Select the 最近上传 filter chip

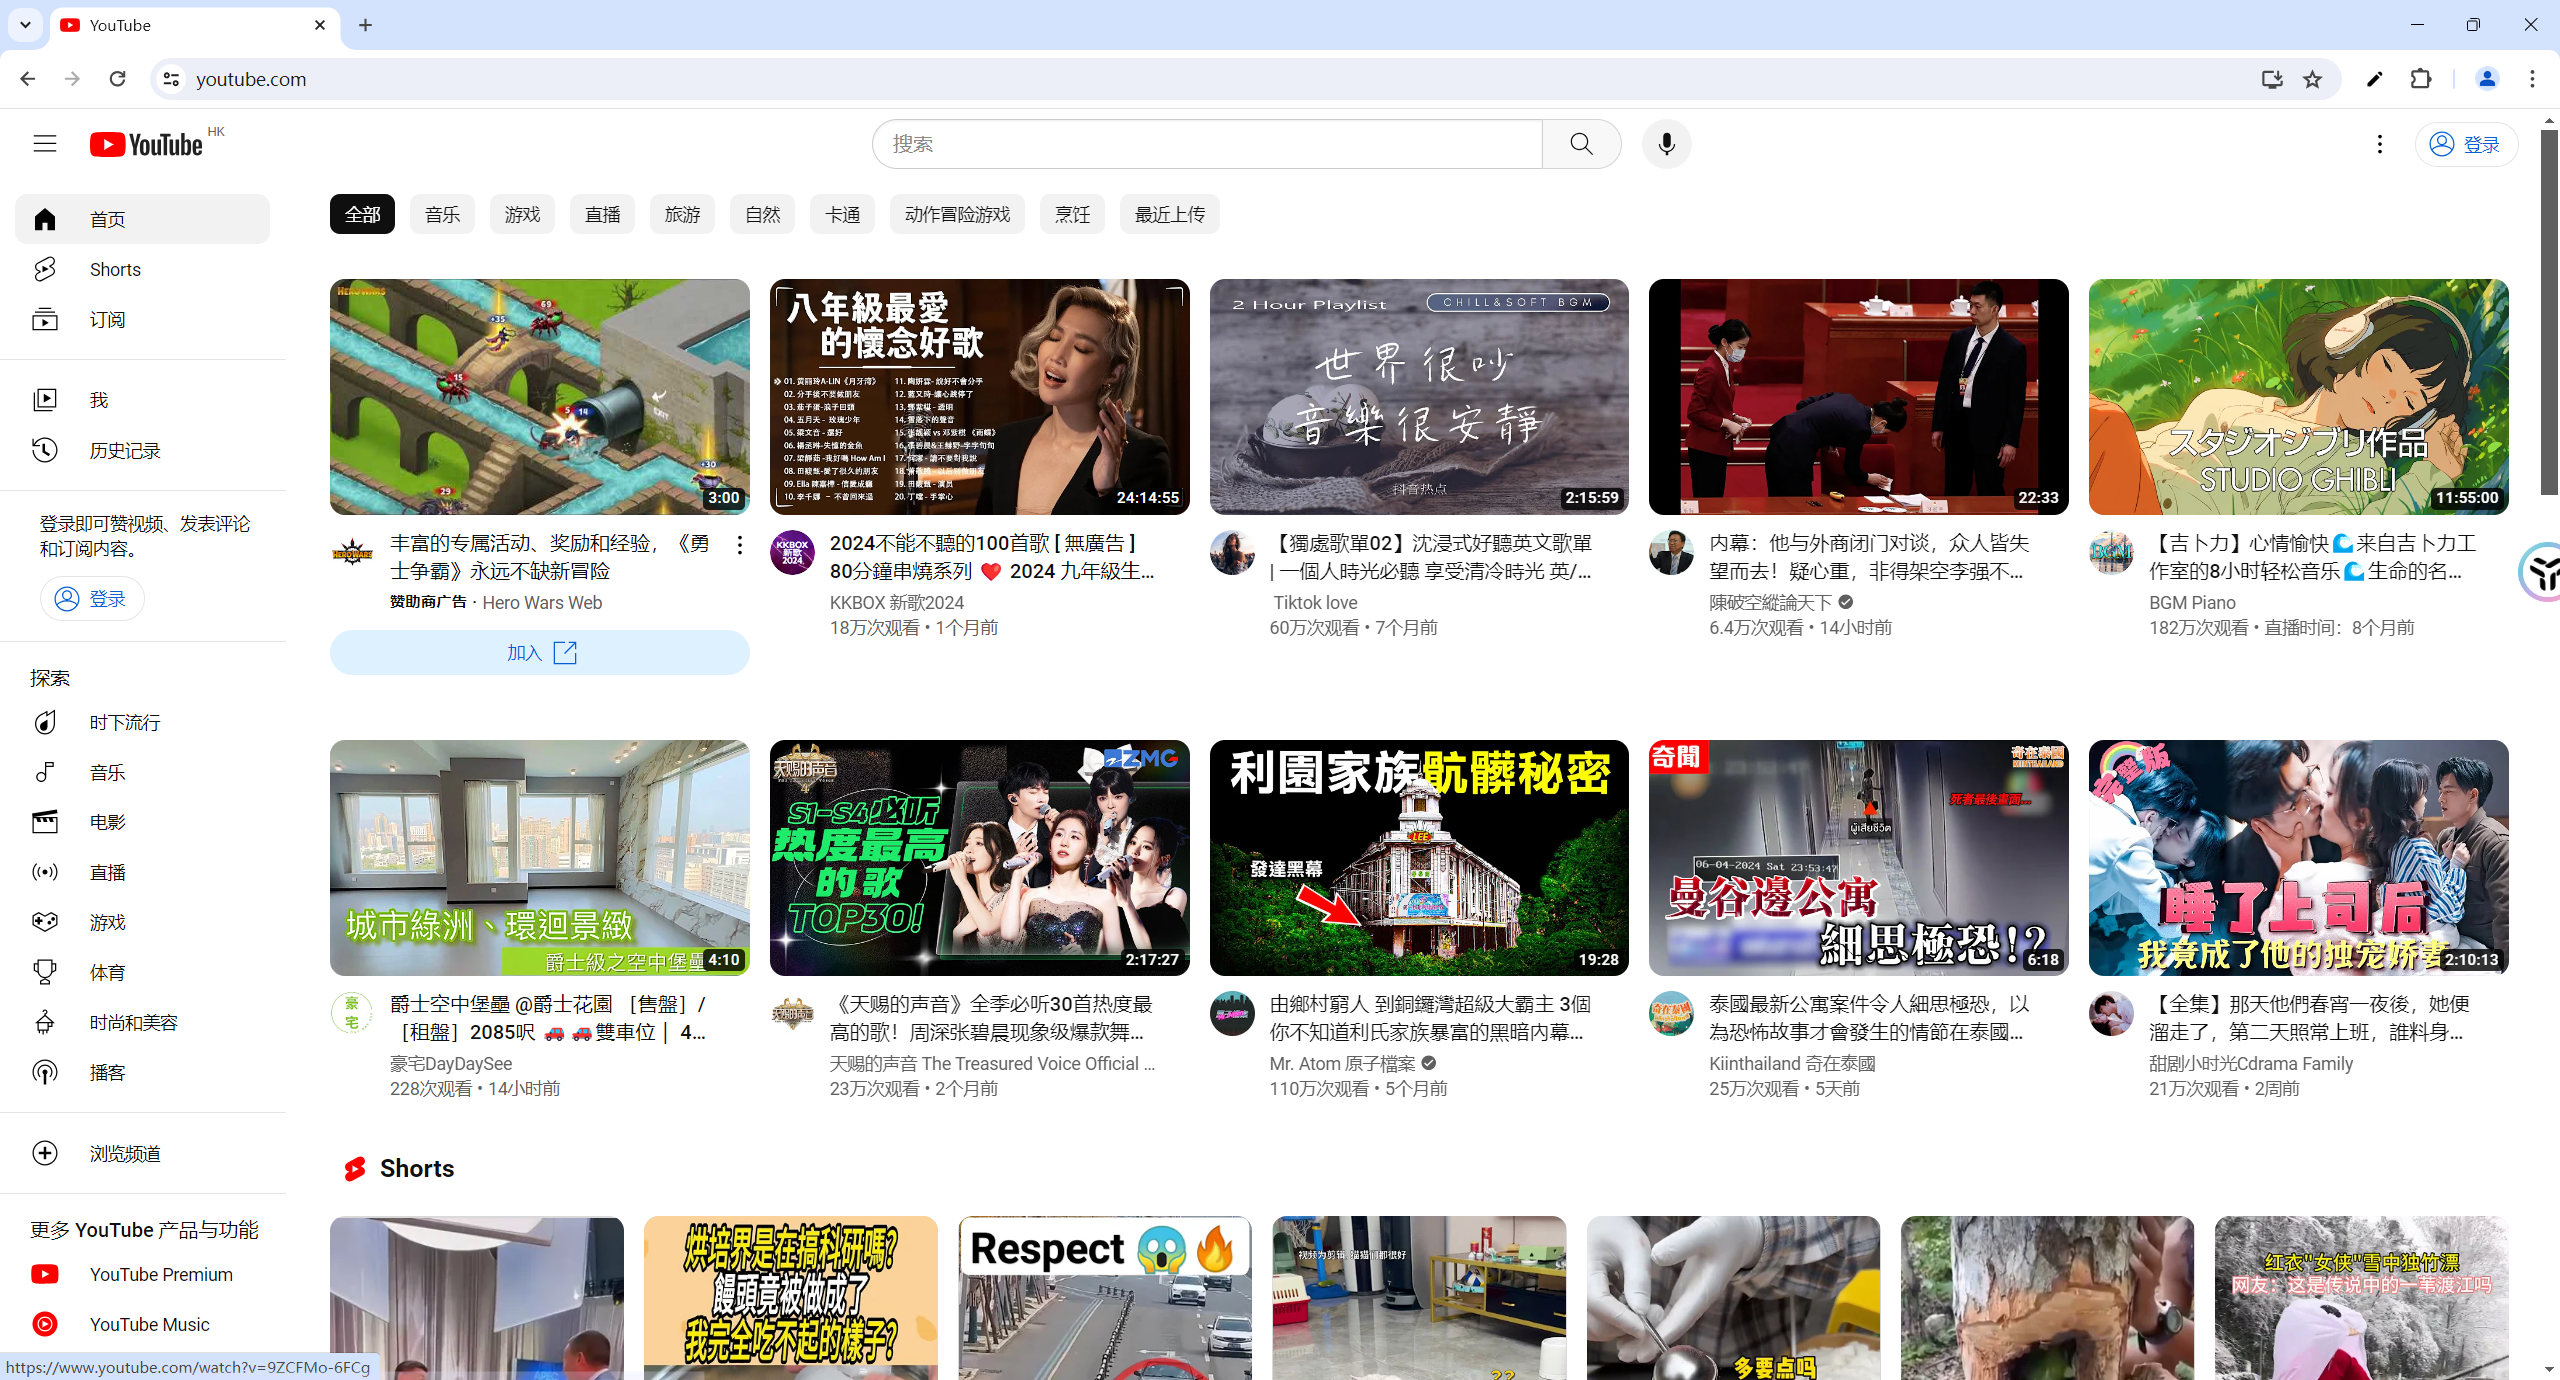click(1169, 214)
